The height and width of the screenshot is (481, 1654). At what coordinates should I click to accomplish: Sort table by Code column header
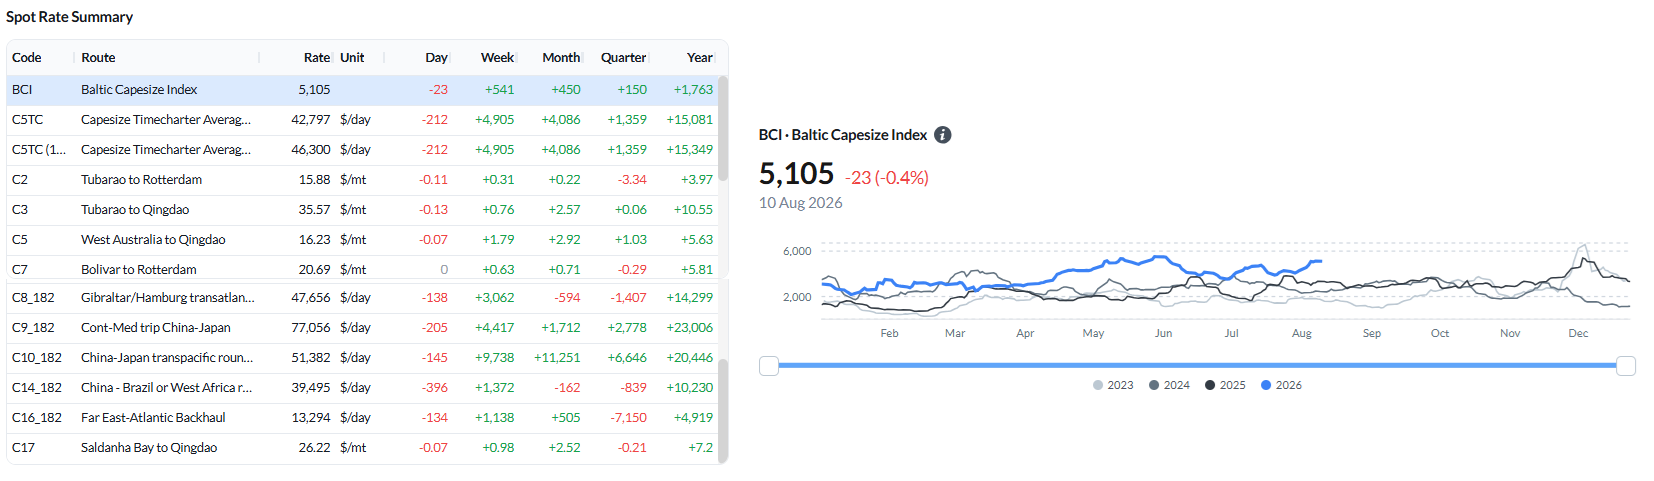(x=27, y=58)
